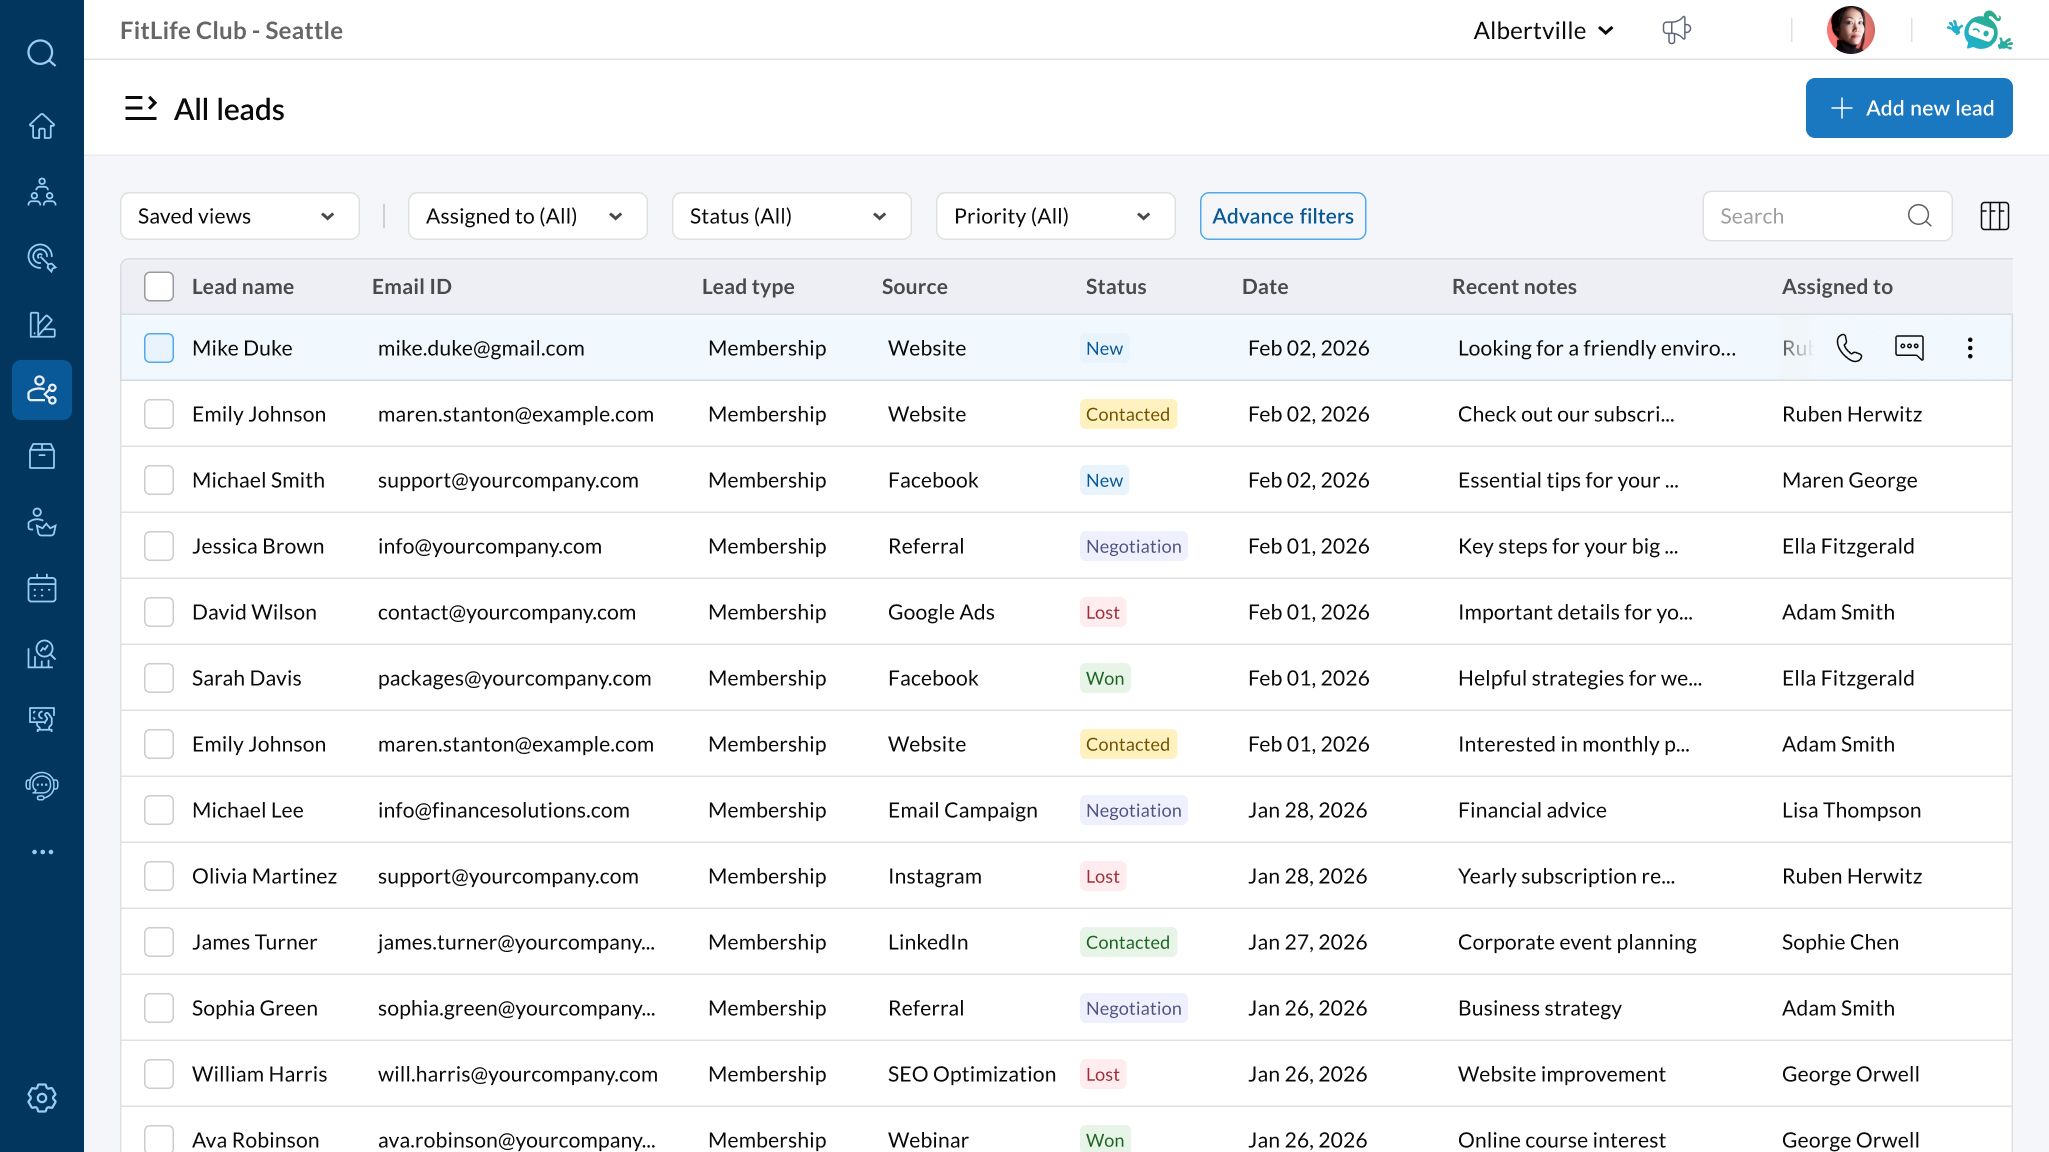Viewport: 2049px width, 1152px height.
Task: Open the Status (All) filter dropdown
Action: tap(790, 216)
